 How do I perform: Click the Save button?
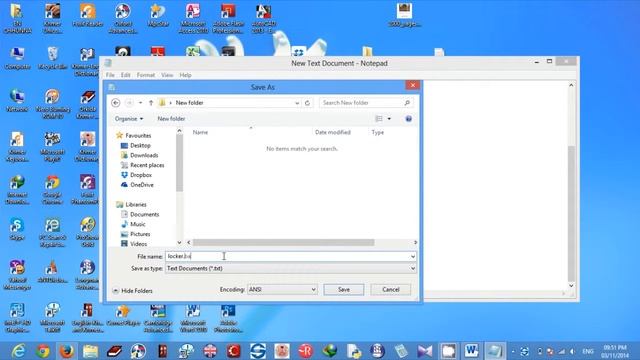(x=344, y=289)
